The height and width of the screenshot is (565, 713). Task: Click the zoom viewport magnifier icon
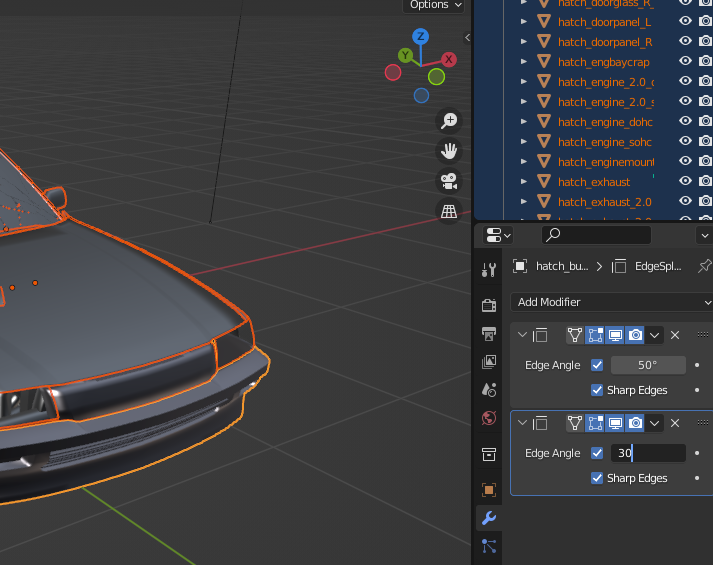point(449,121)
